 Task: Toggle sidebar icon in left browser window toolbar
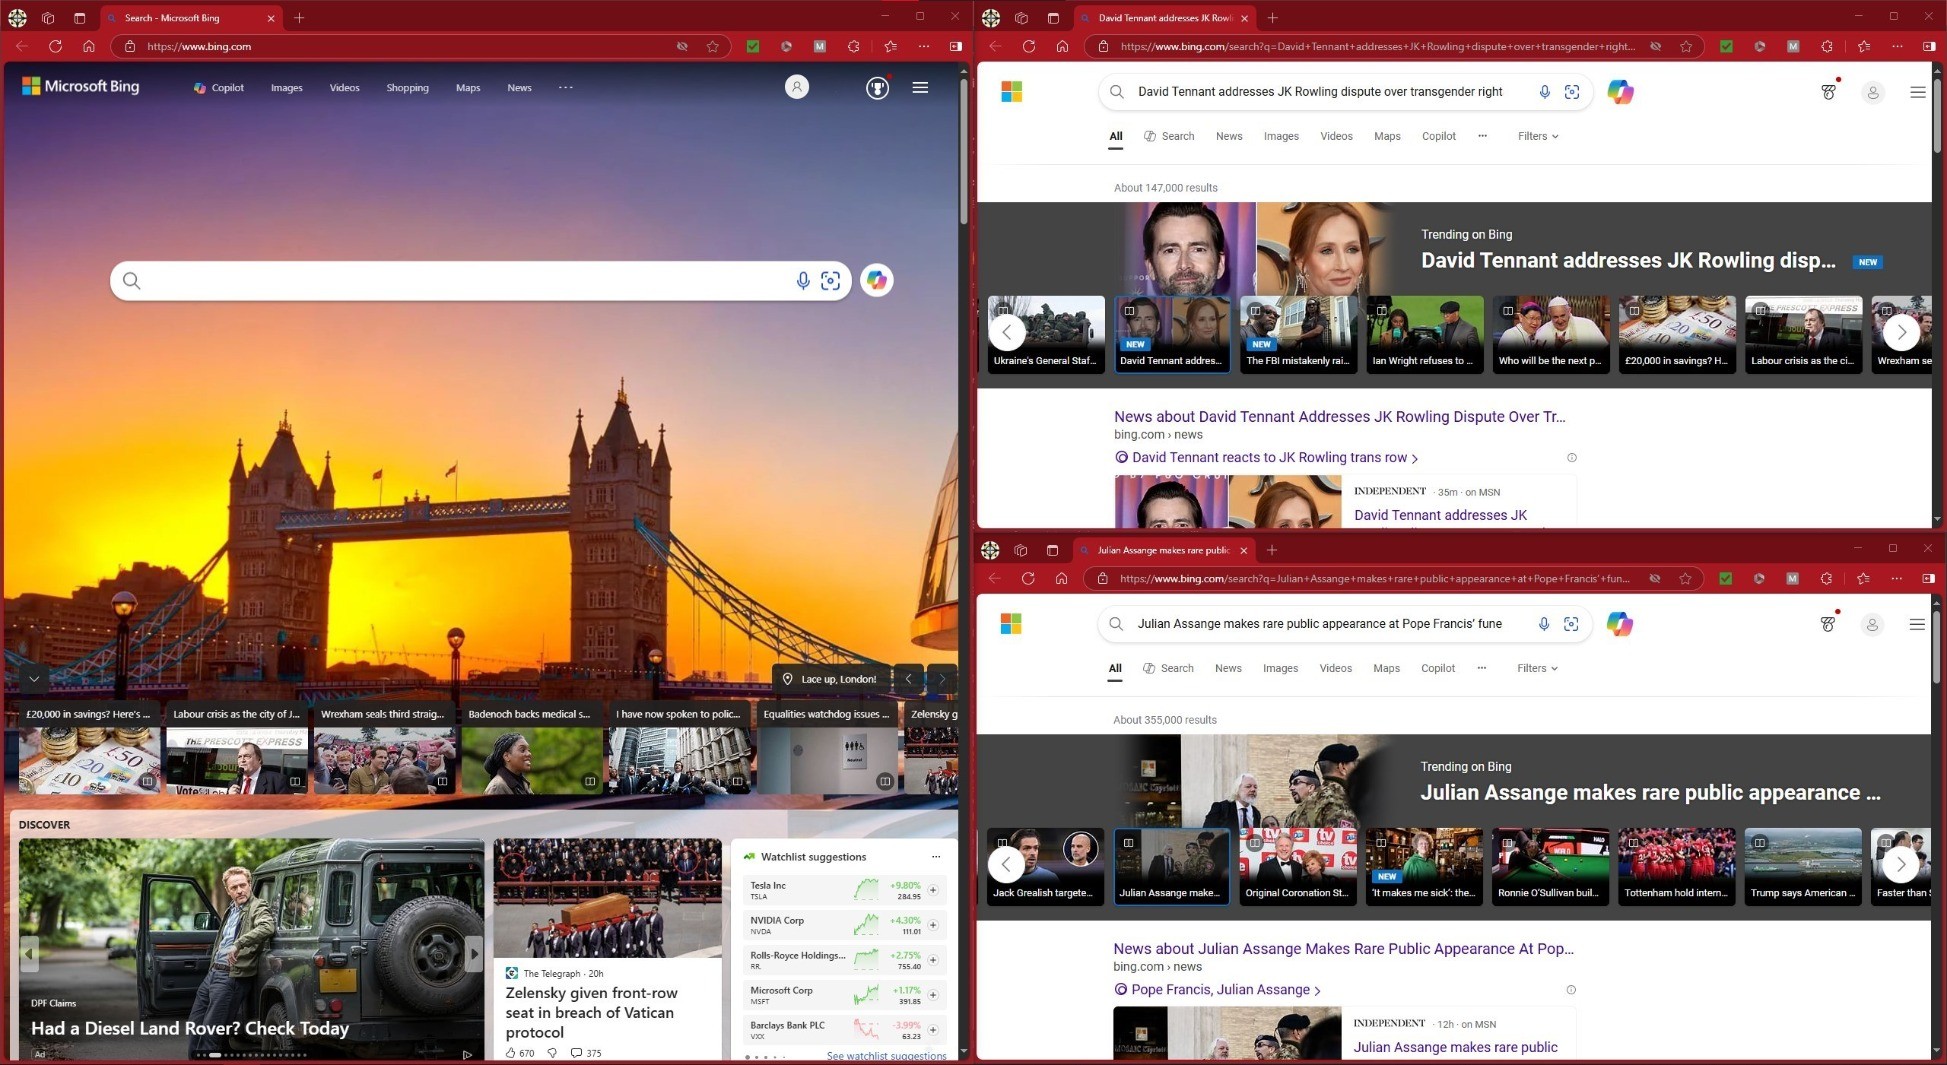[x=956, y=46]
